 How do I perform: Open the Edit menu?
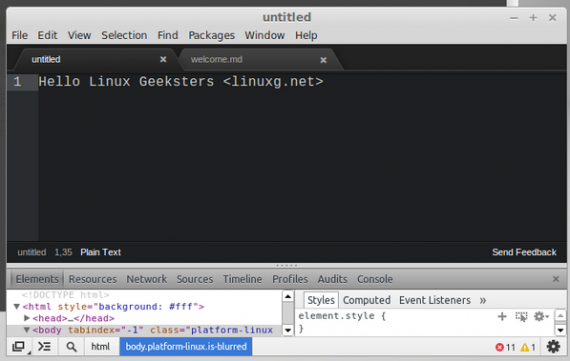click(x=47, y=35)
